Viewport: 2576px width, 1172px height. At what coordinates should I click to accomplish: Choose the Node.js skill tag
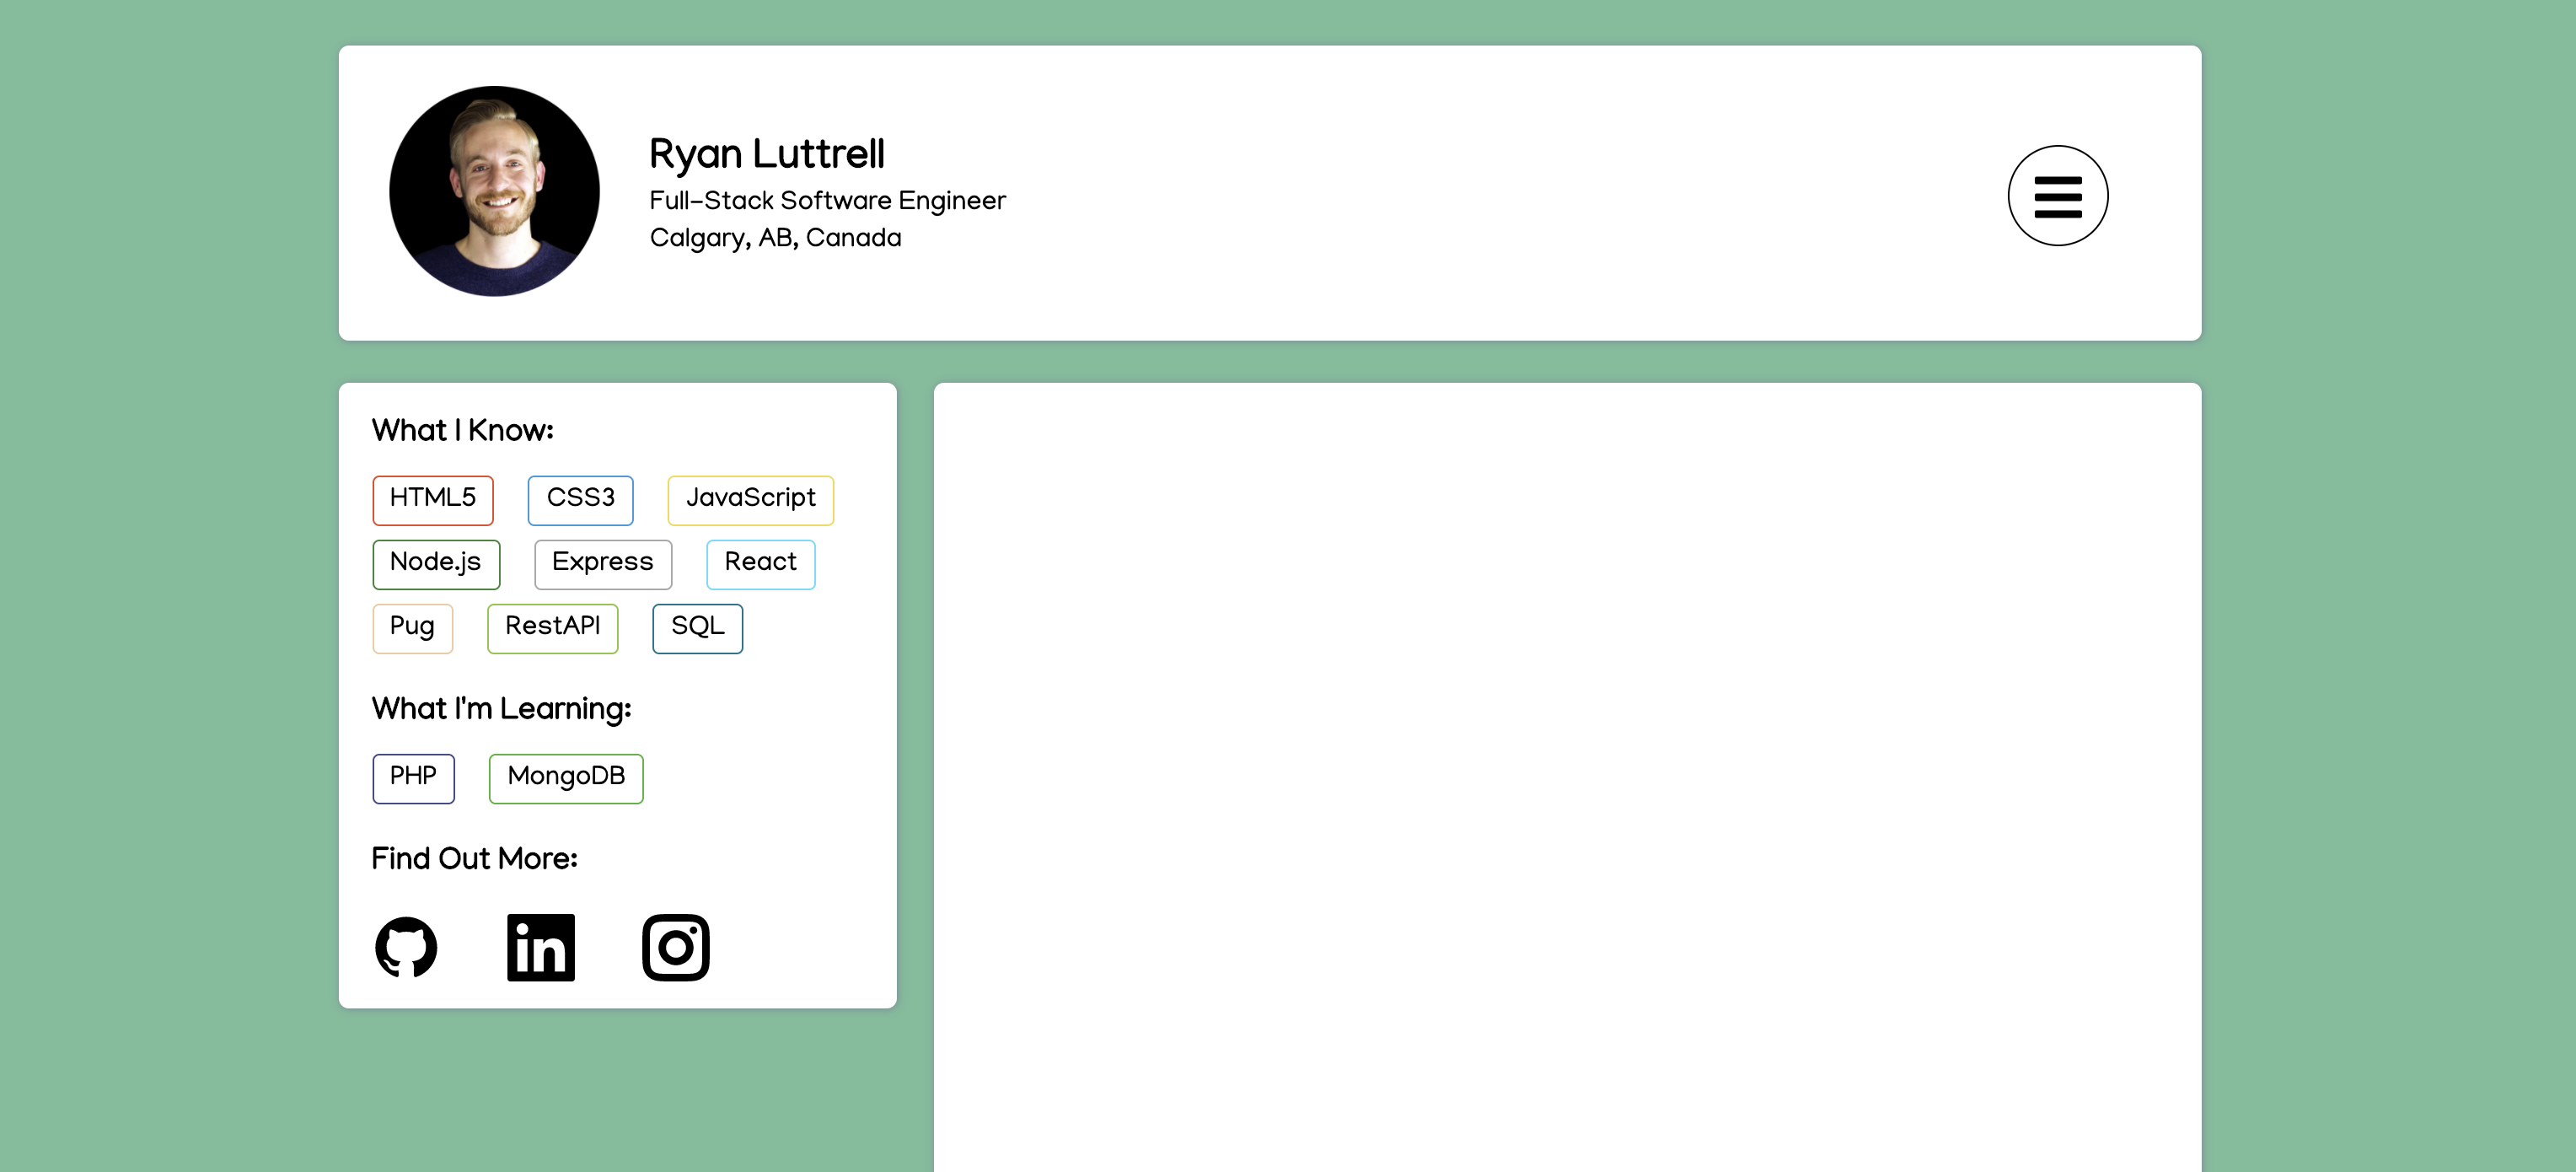point(435,563)
